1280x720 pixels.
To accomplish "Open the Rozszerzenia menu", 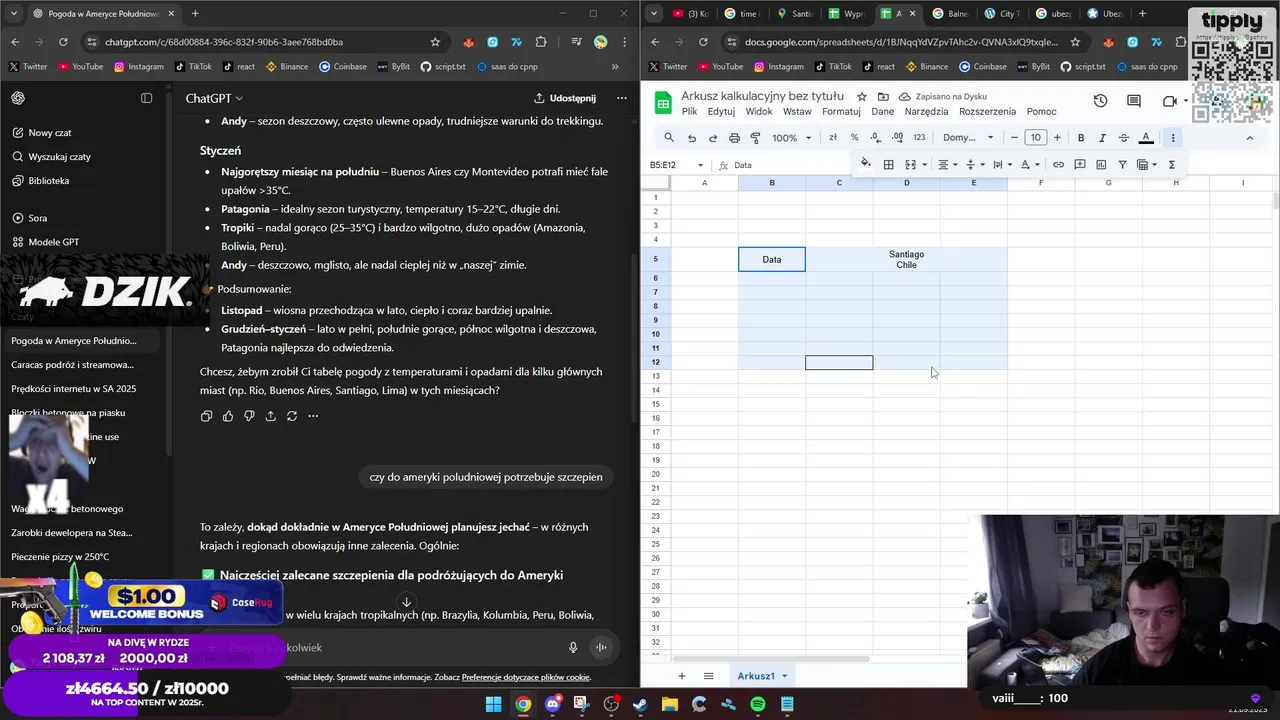I will pos(987,111).
